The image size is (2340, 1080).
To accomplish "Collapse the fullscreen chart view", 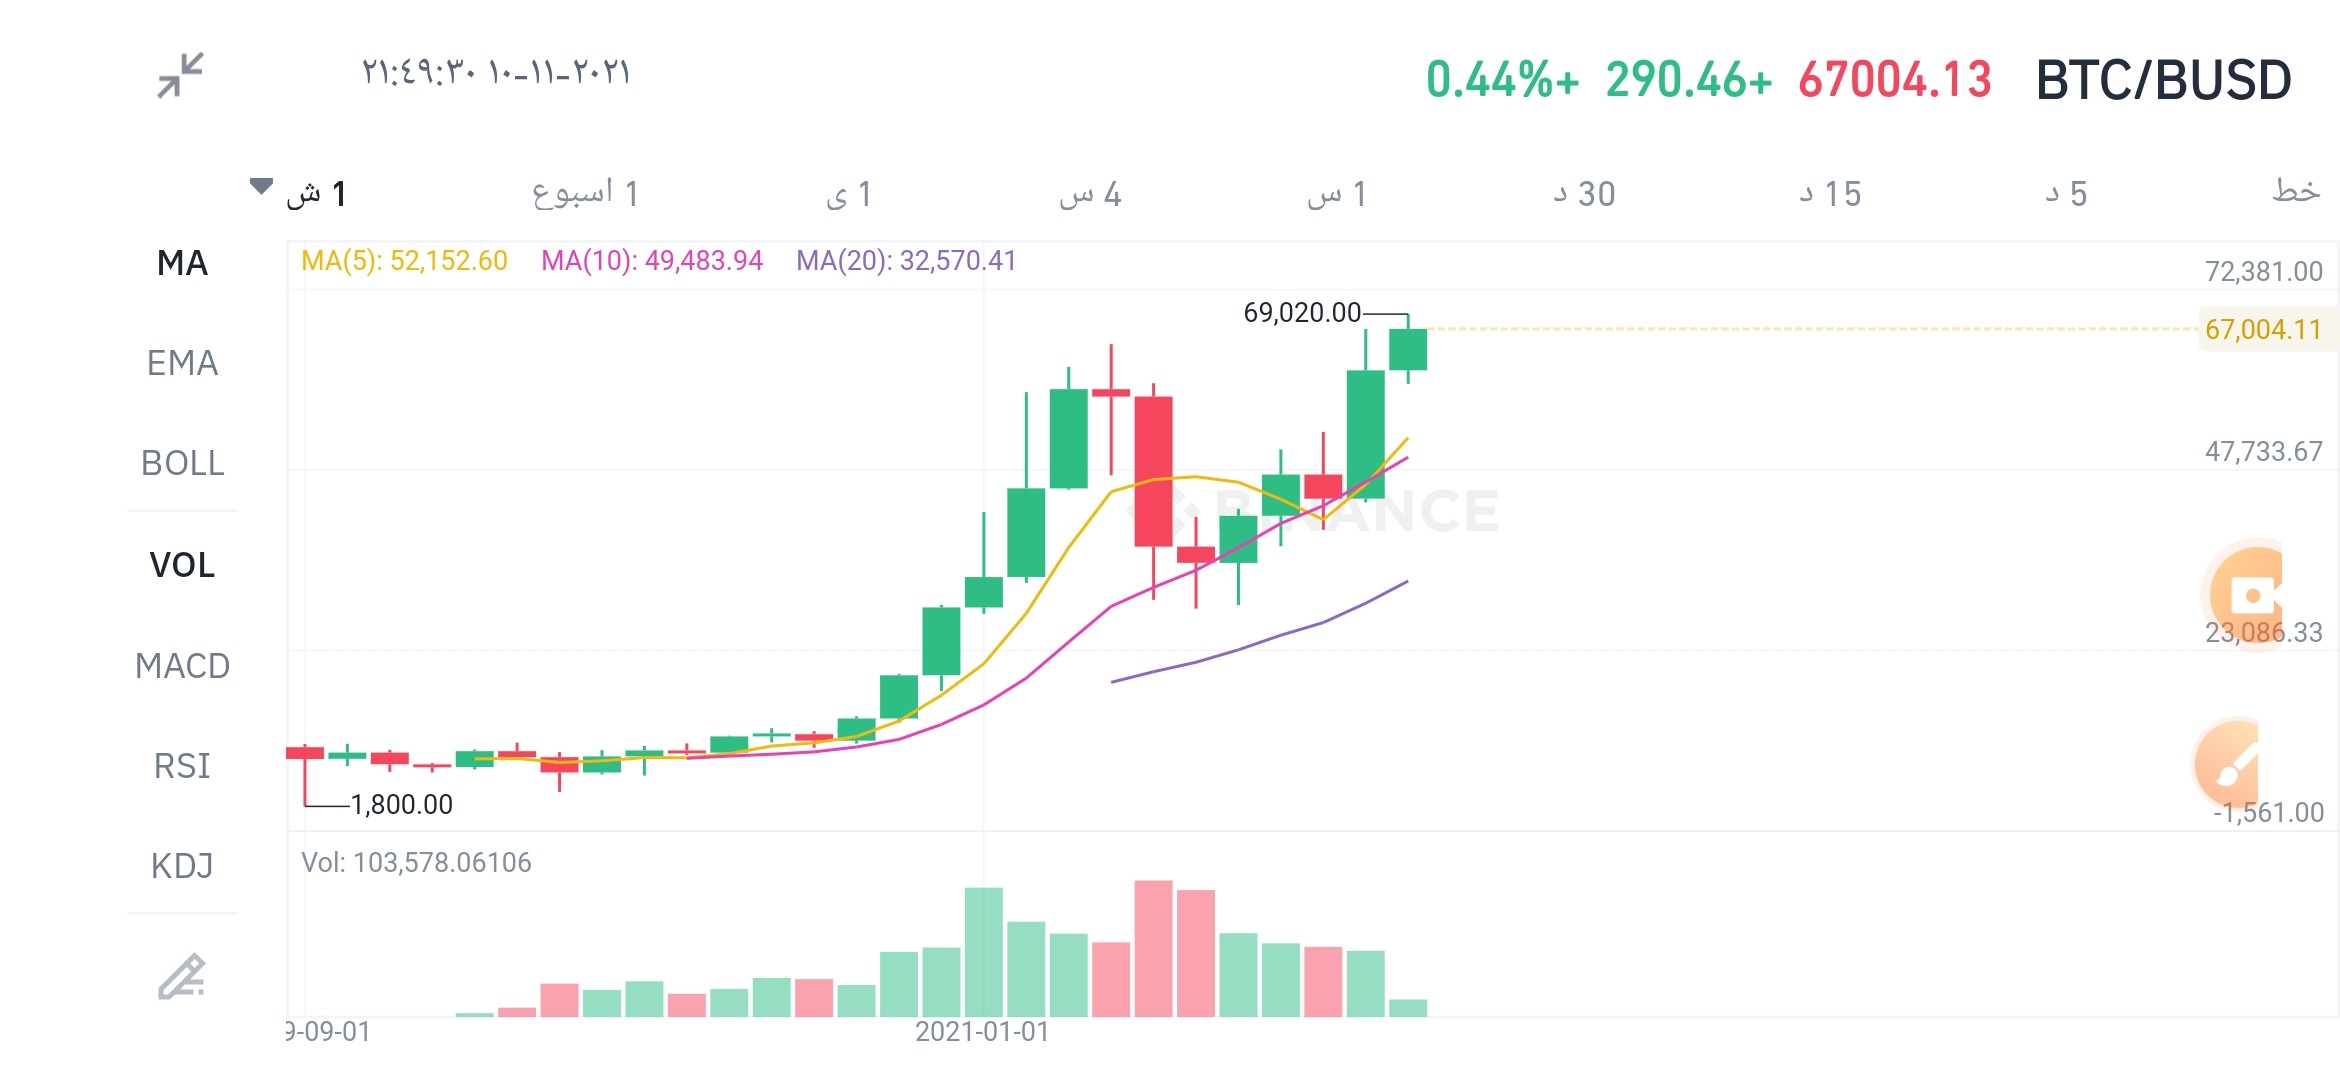I will pos(181,75).
